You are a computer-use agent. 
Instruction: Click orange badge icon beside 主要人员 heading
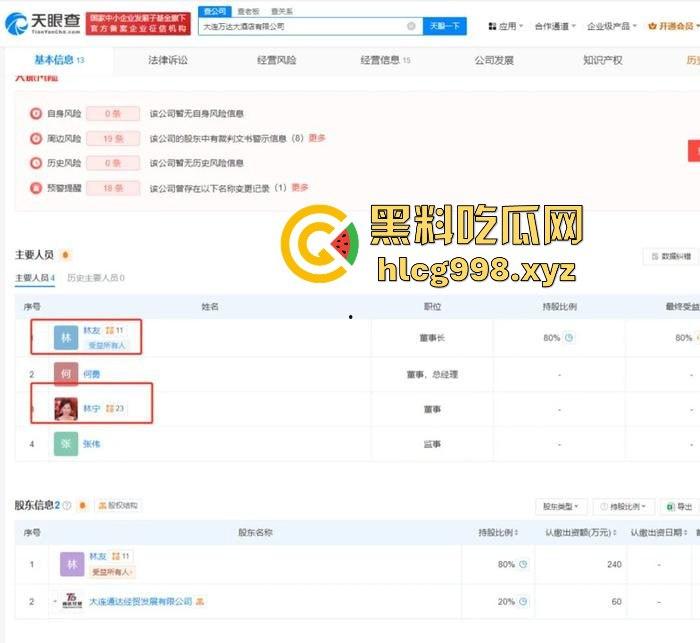pyautogui.click(x=66, y=255)
